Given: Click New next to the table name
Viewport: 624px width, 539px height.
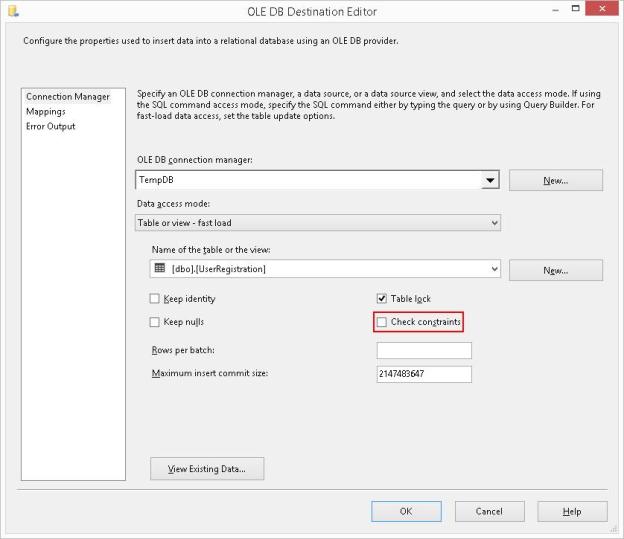Looking at the screenshot, I should coord(555,270).
